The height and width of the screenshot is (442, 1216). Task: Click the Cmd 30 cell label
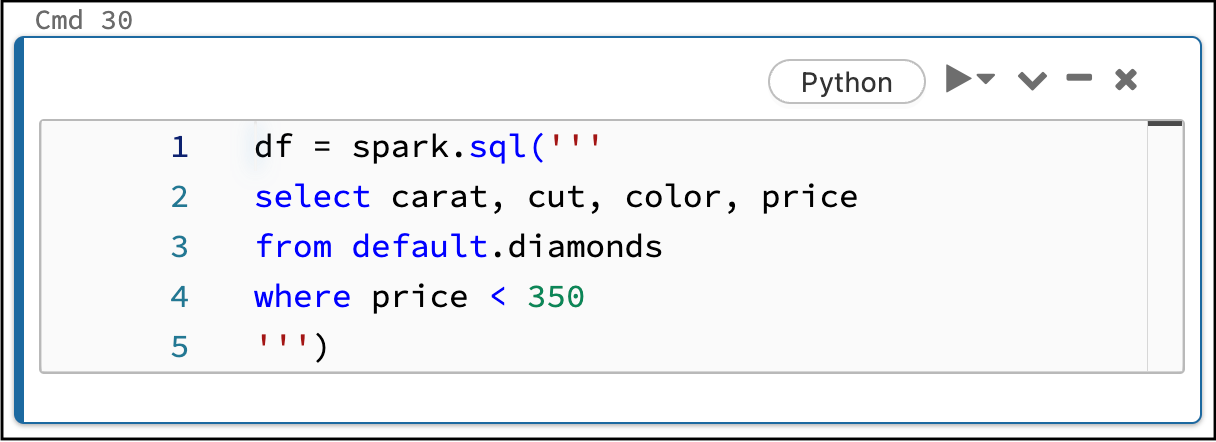point(84,21)
